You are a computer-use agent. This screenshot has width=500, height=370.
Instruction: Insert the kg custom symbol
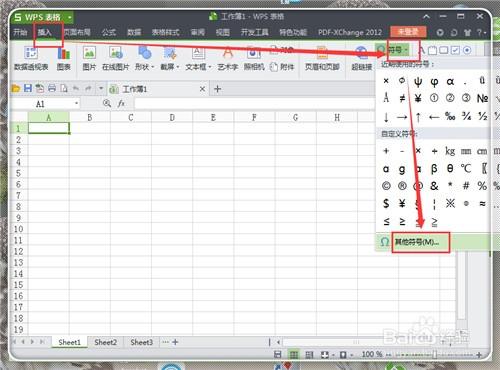point(450,151)
